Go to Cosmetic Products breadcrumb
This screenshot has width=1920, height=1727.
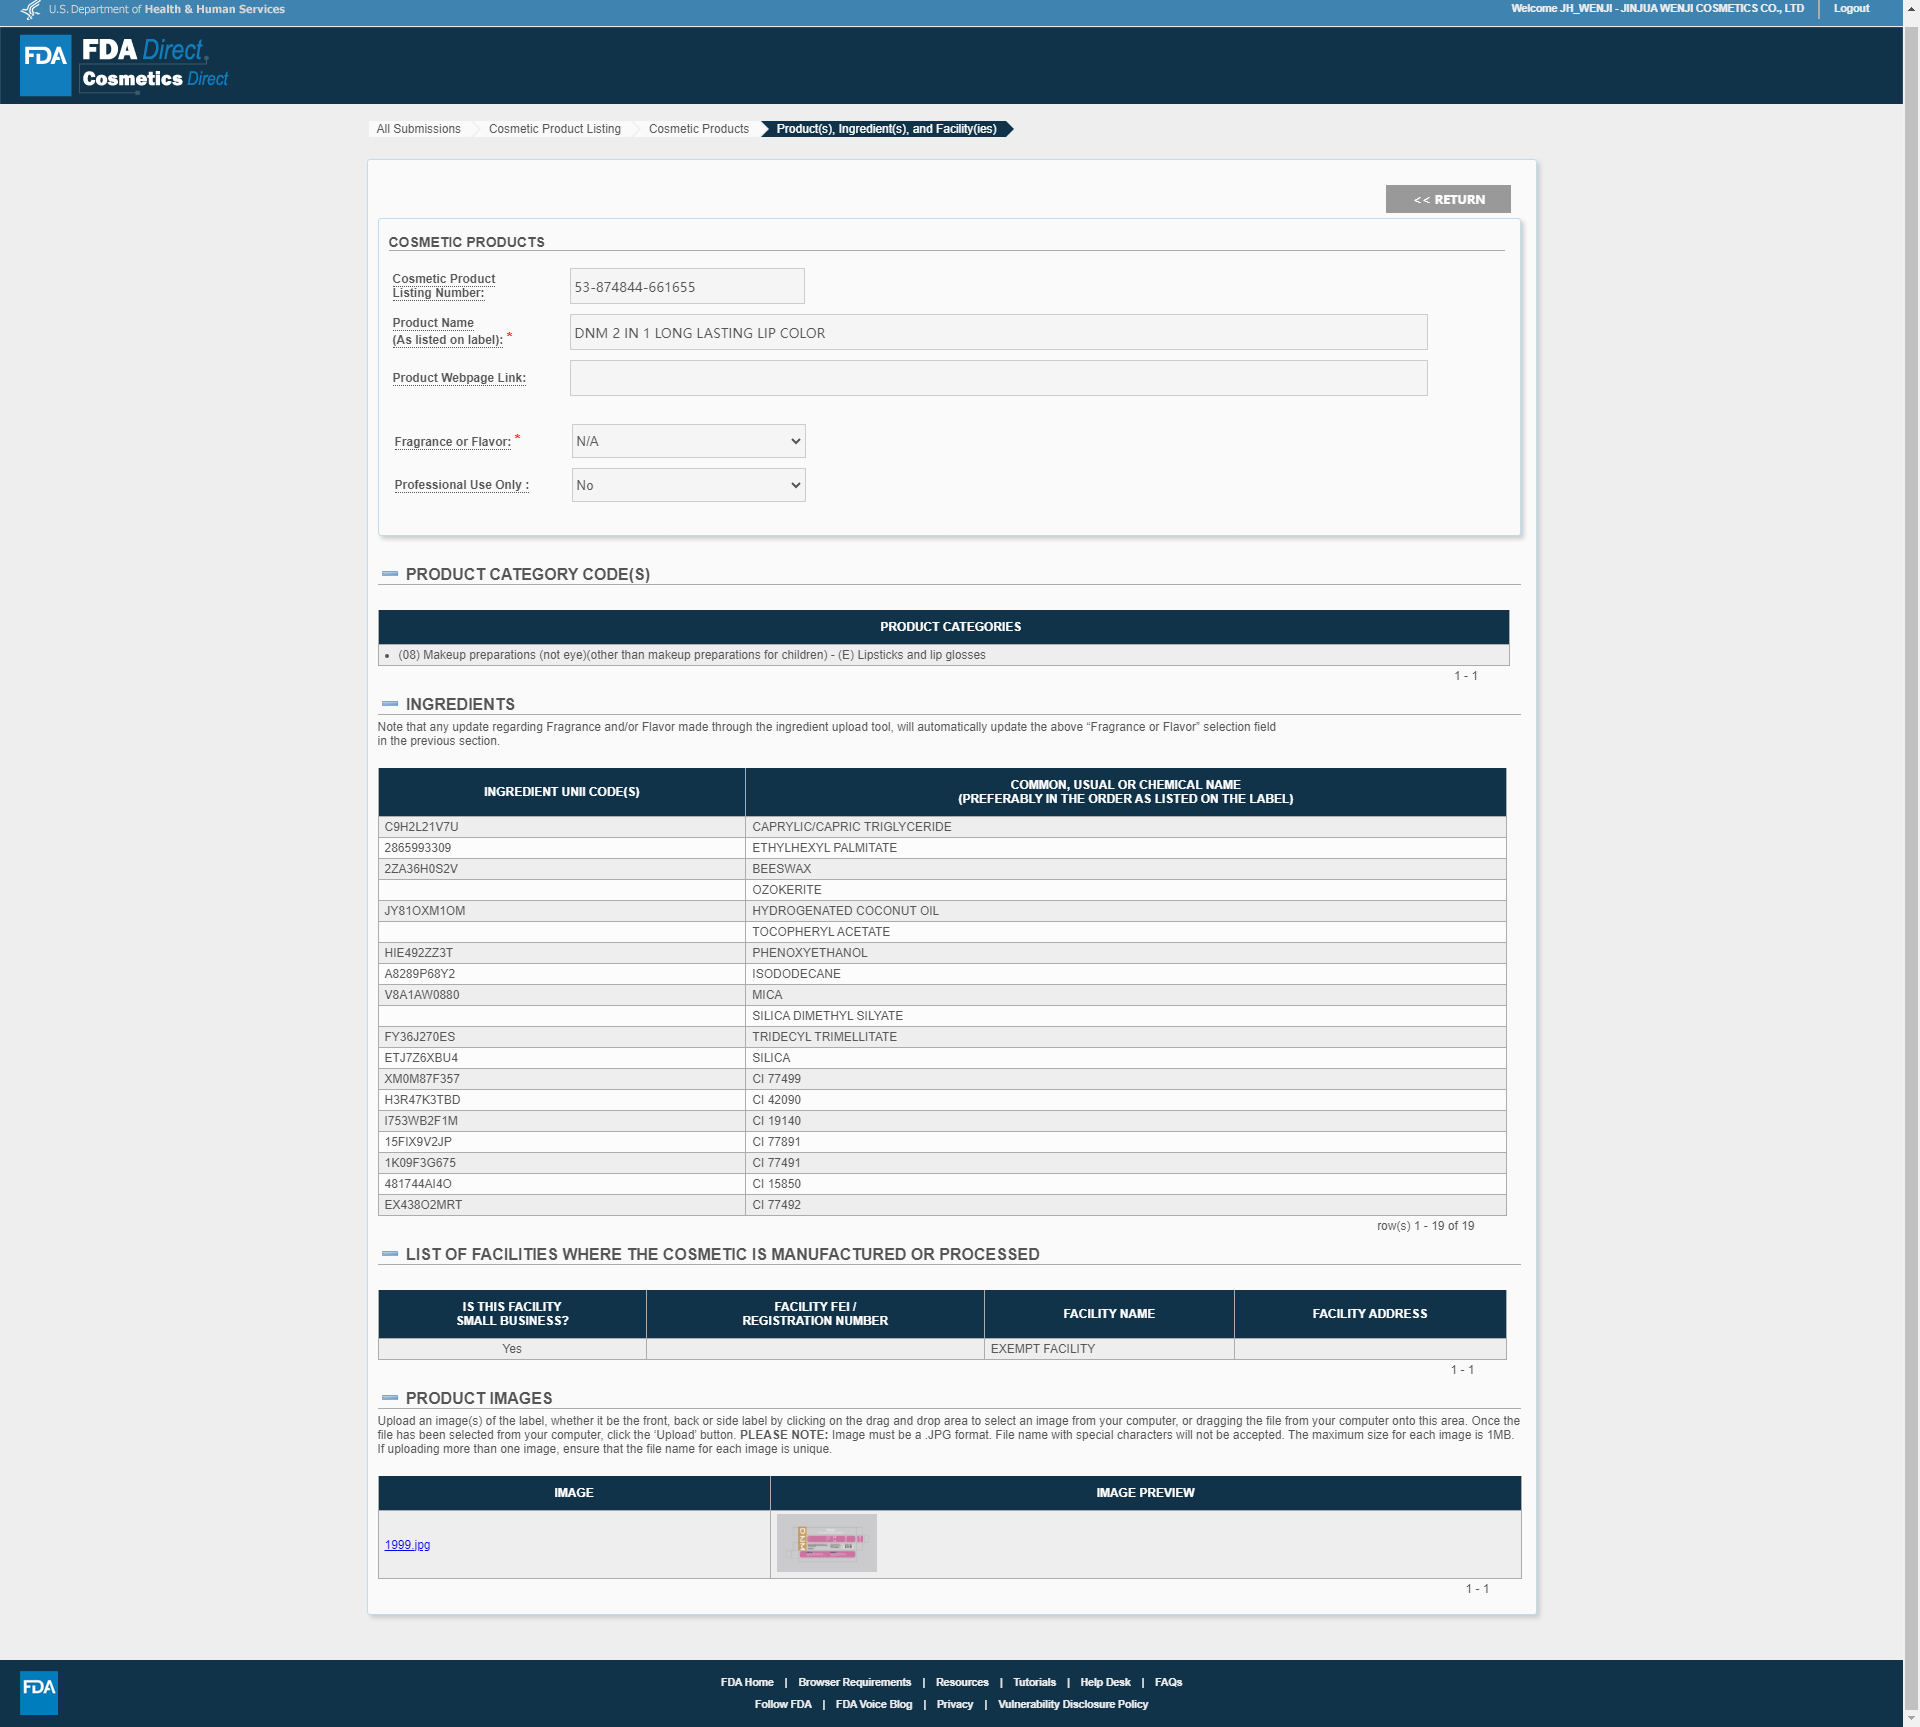(x=698, y=129)
